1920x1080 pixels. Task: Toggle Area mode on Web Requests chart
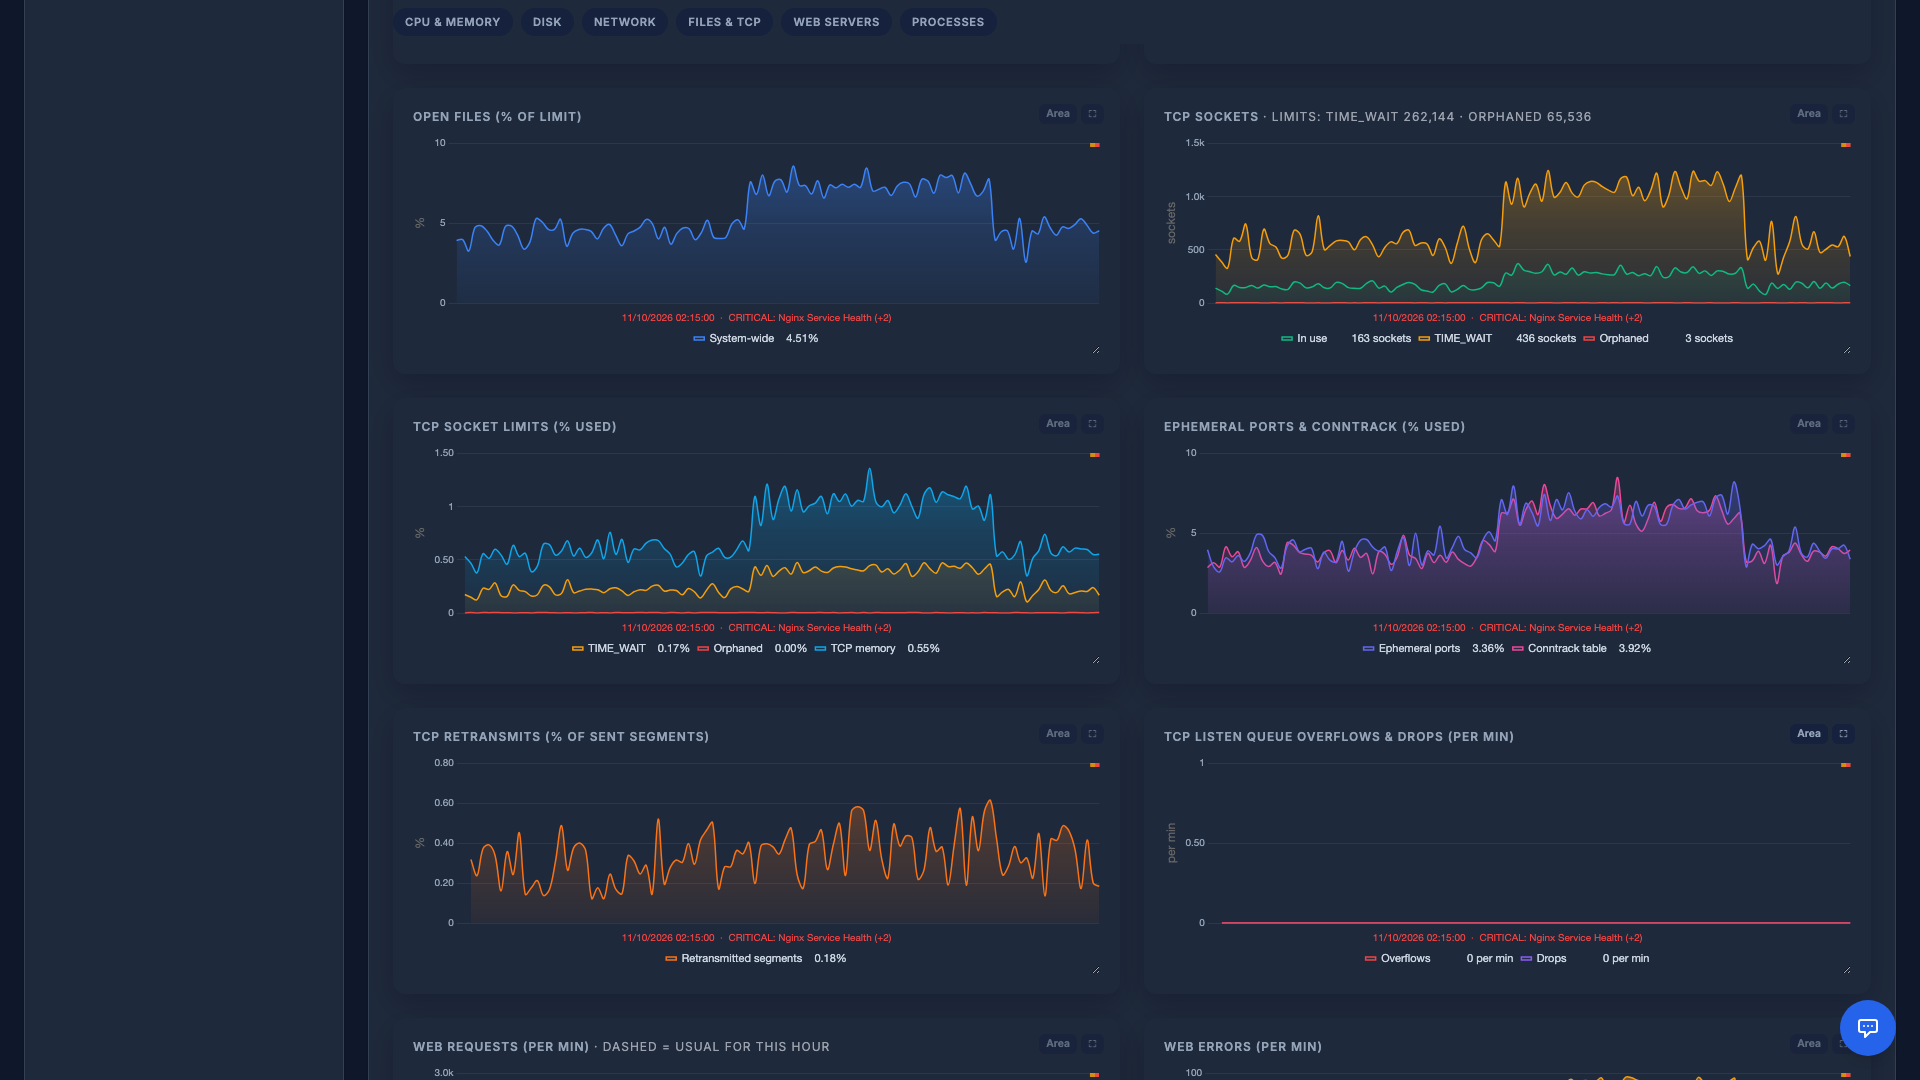(x=1058, y=1044)
